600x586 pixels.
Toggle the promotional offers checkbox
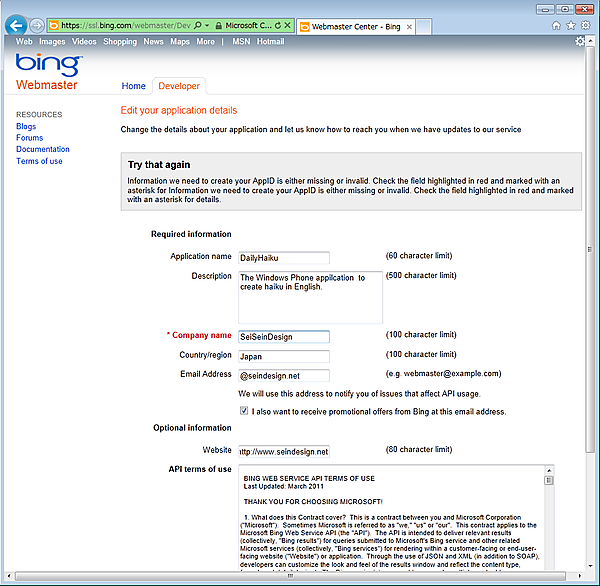(244, 411)
